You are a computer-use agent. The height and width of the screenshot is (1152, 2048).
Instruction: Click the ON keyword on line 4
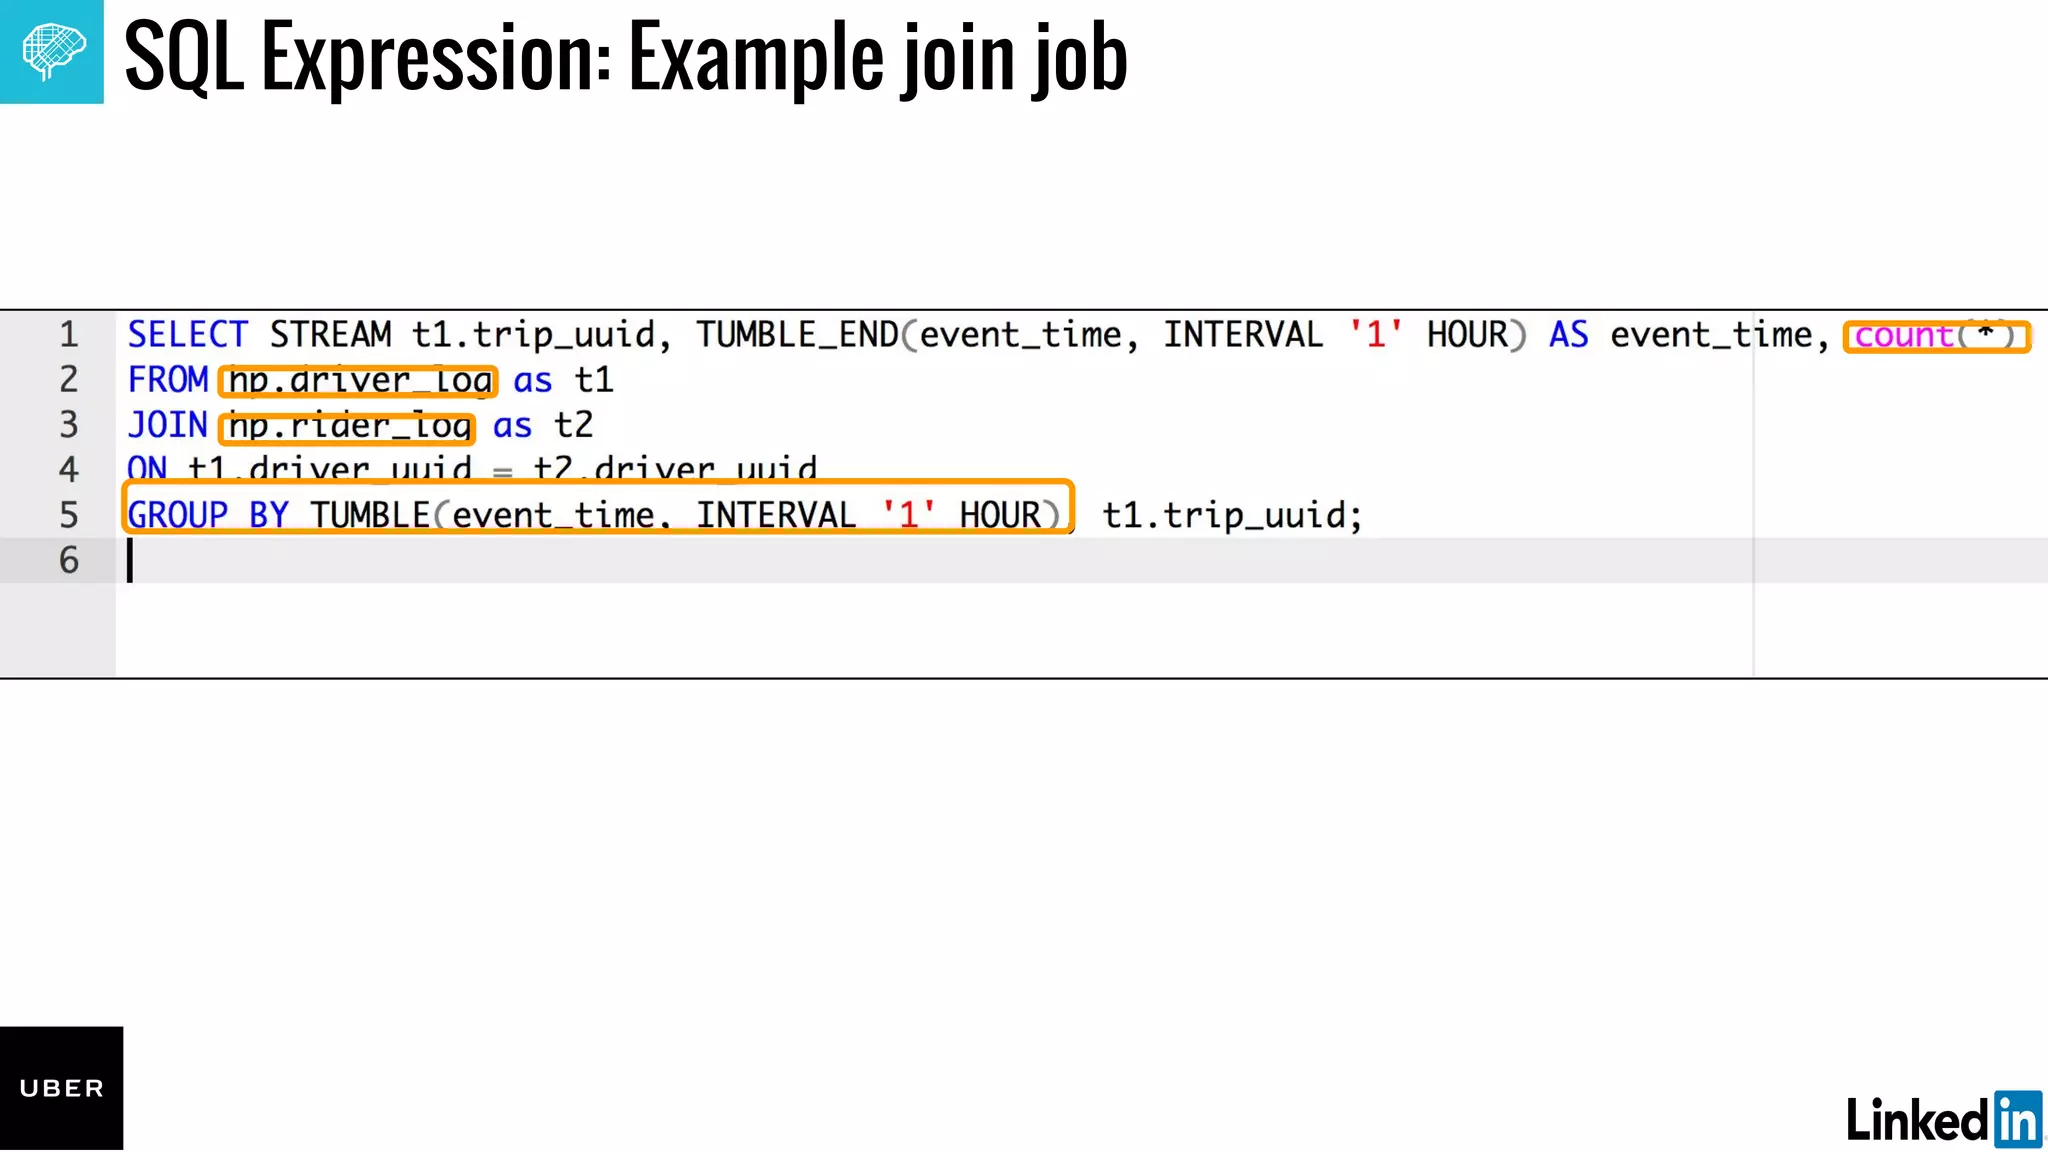click(147, 468)
